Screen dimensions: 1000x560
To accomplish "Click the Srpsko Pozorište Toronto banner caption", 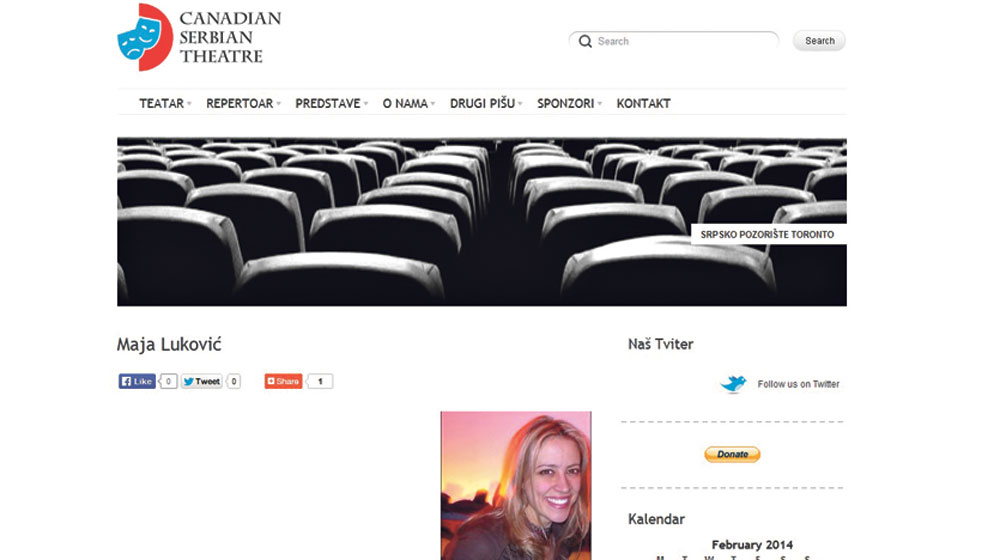I will click(x=767, y=235).
